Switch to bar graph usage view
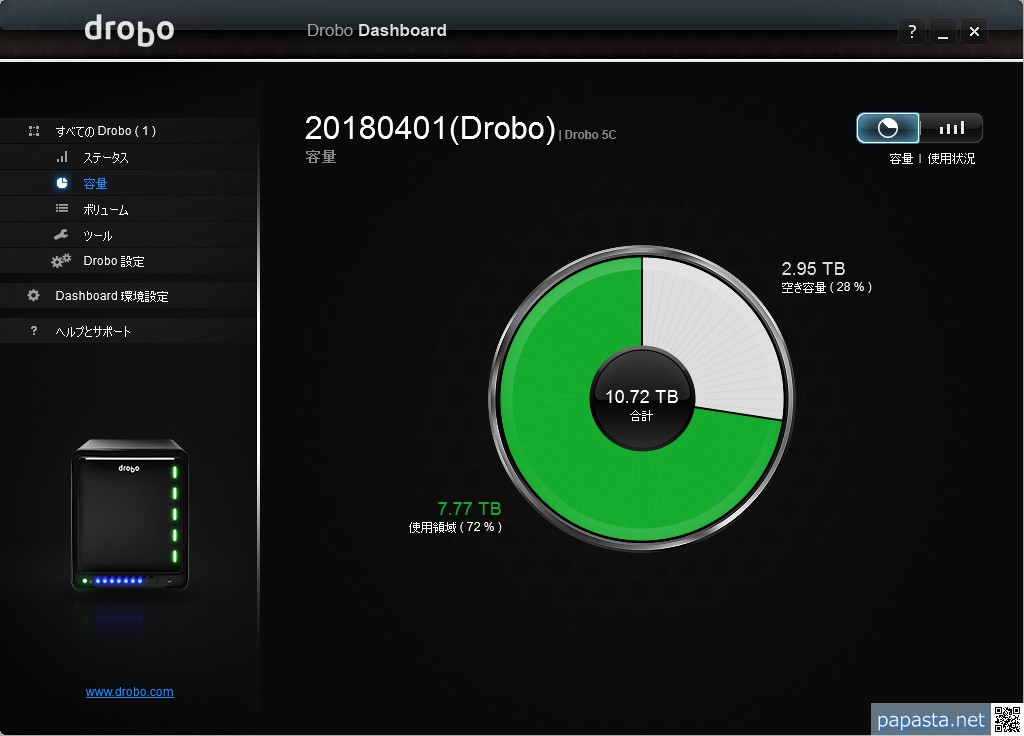1024x736 pixels. pyautogui.click(x=951, y=128)
